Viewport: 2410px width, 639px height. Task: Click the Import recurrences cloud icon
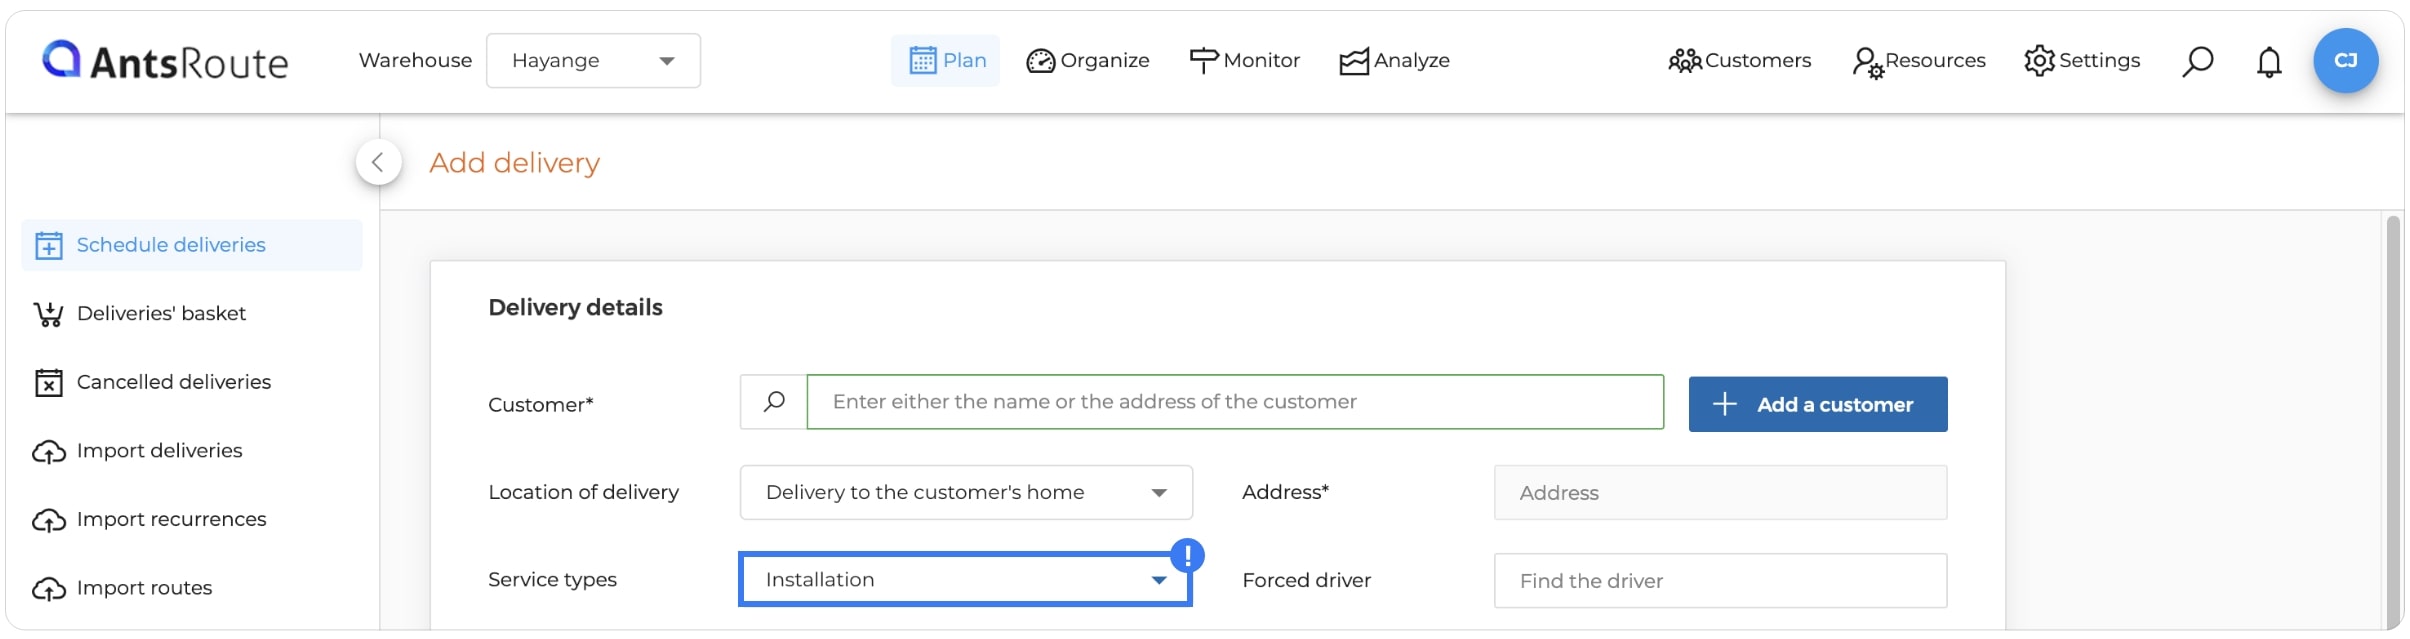click(49, 521)
